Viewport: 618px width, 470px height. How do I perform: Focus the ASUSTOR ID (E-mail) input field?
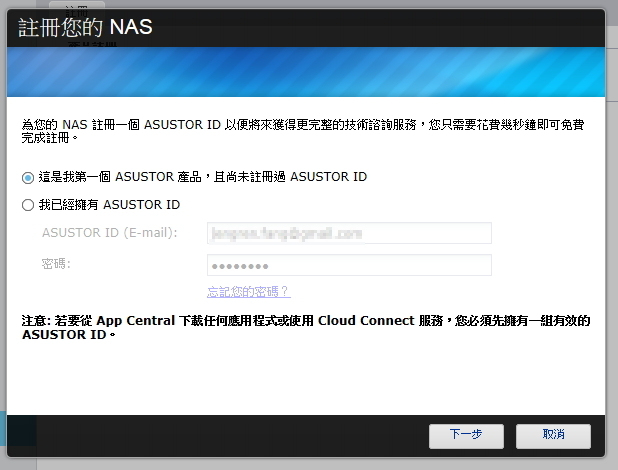[349, 233]
